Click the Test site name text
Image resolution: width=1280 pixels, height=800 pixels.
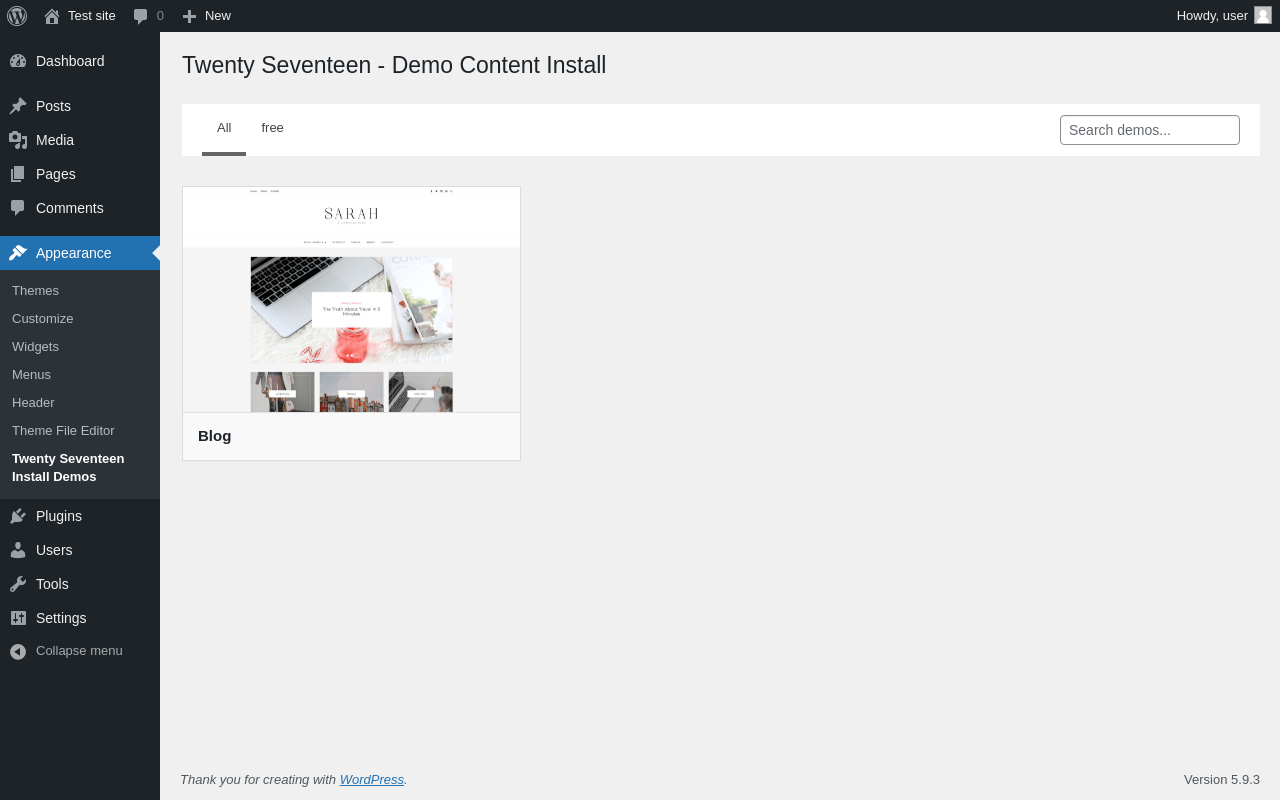pyautogui.click(x=92, y=16)
